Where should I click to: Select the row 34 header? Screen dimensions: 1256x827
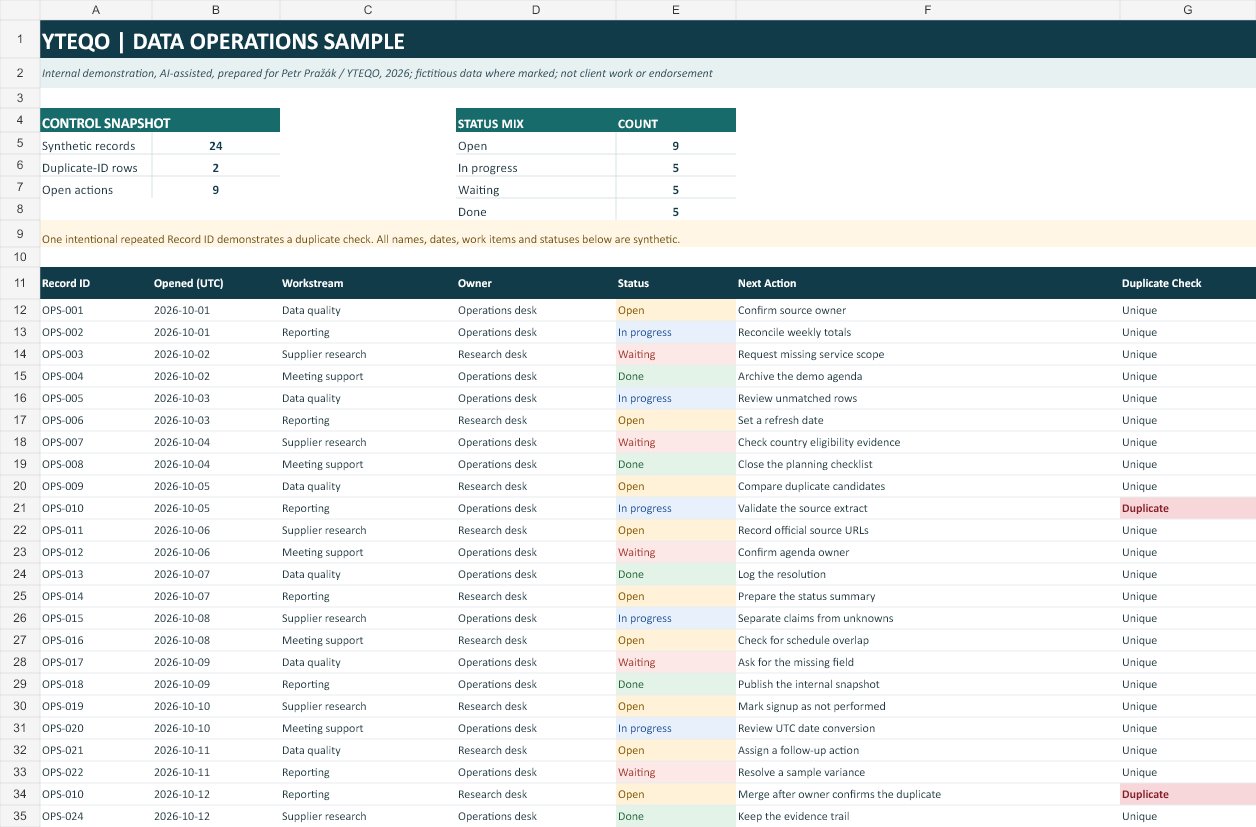click(x=20, y=794)
